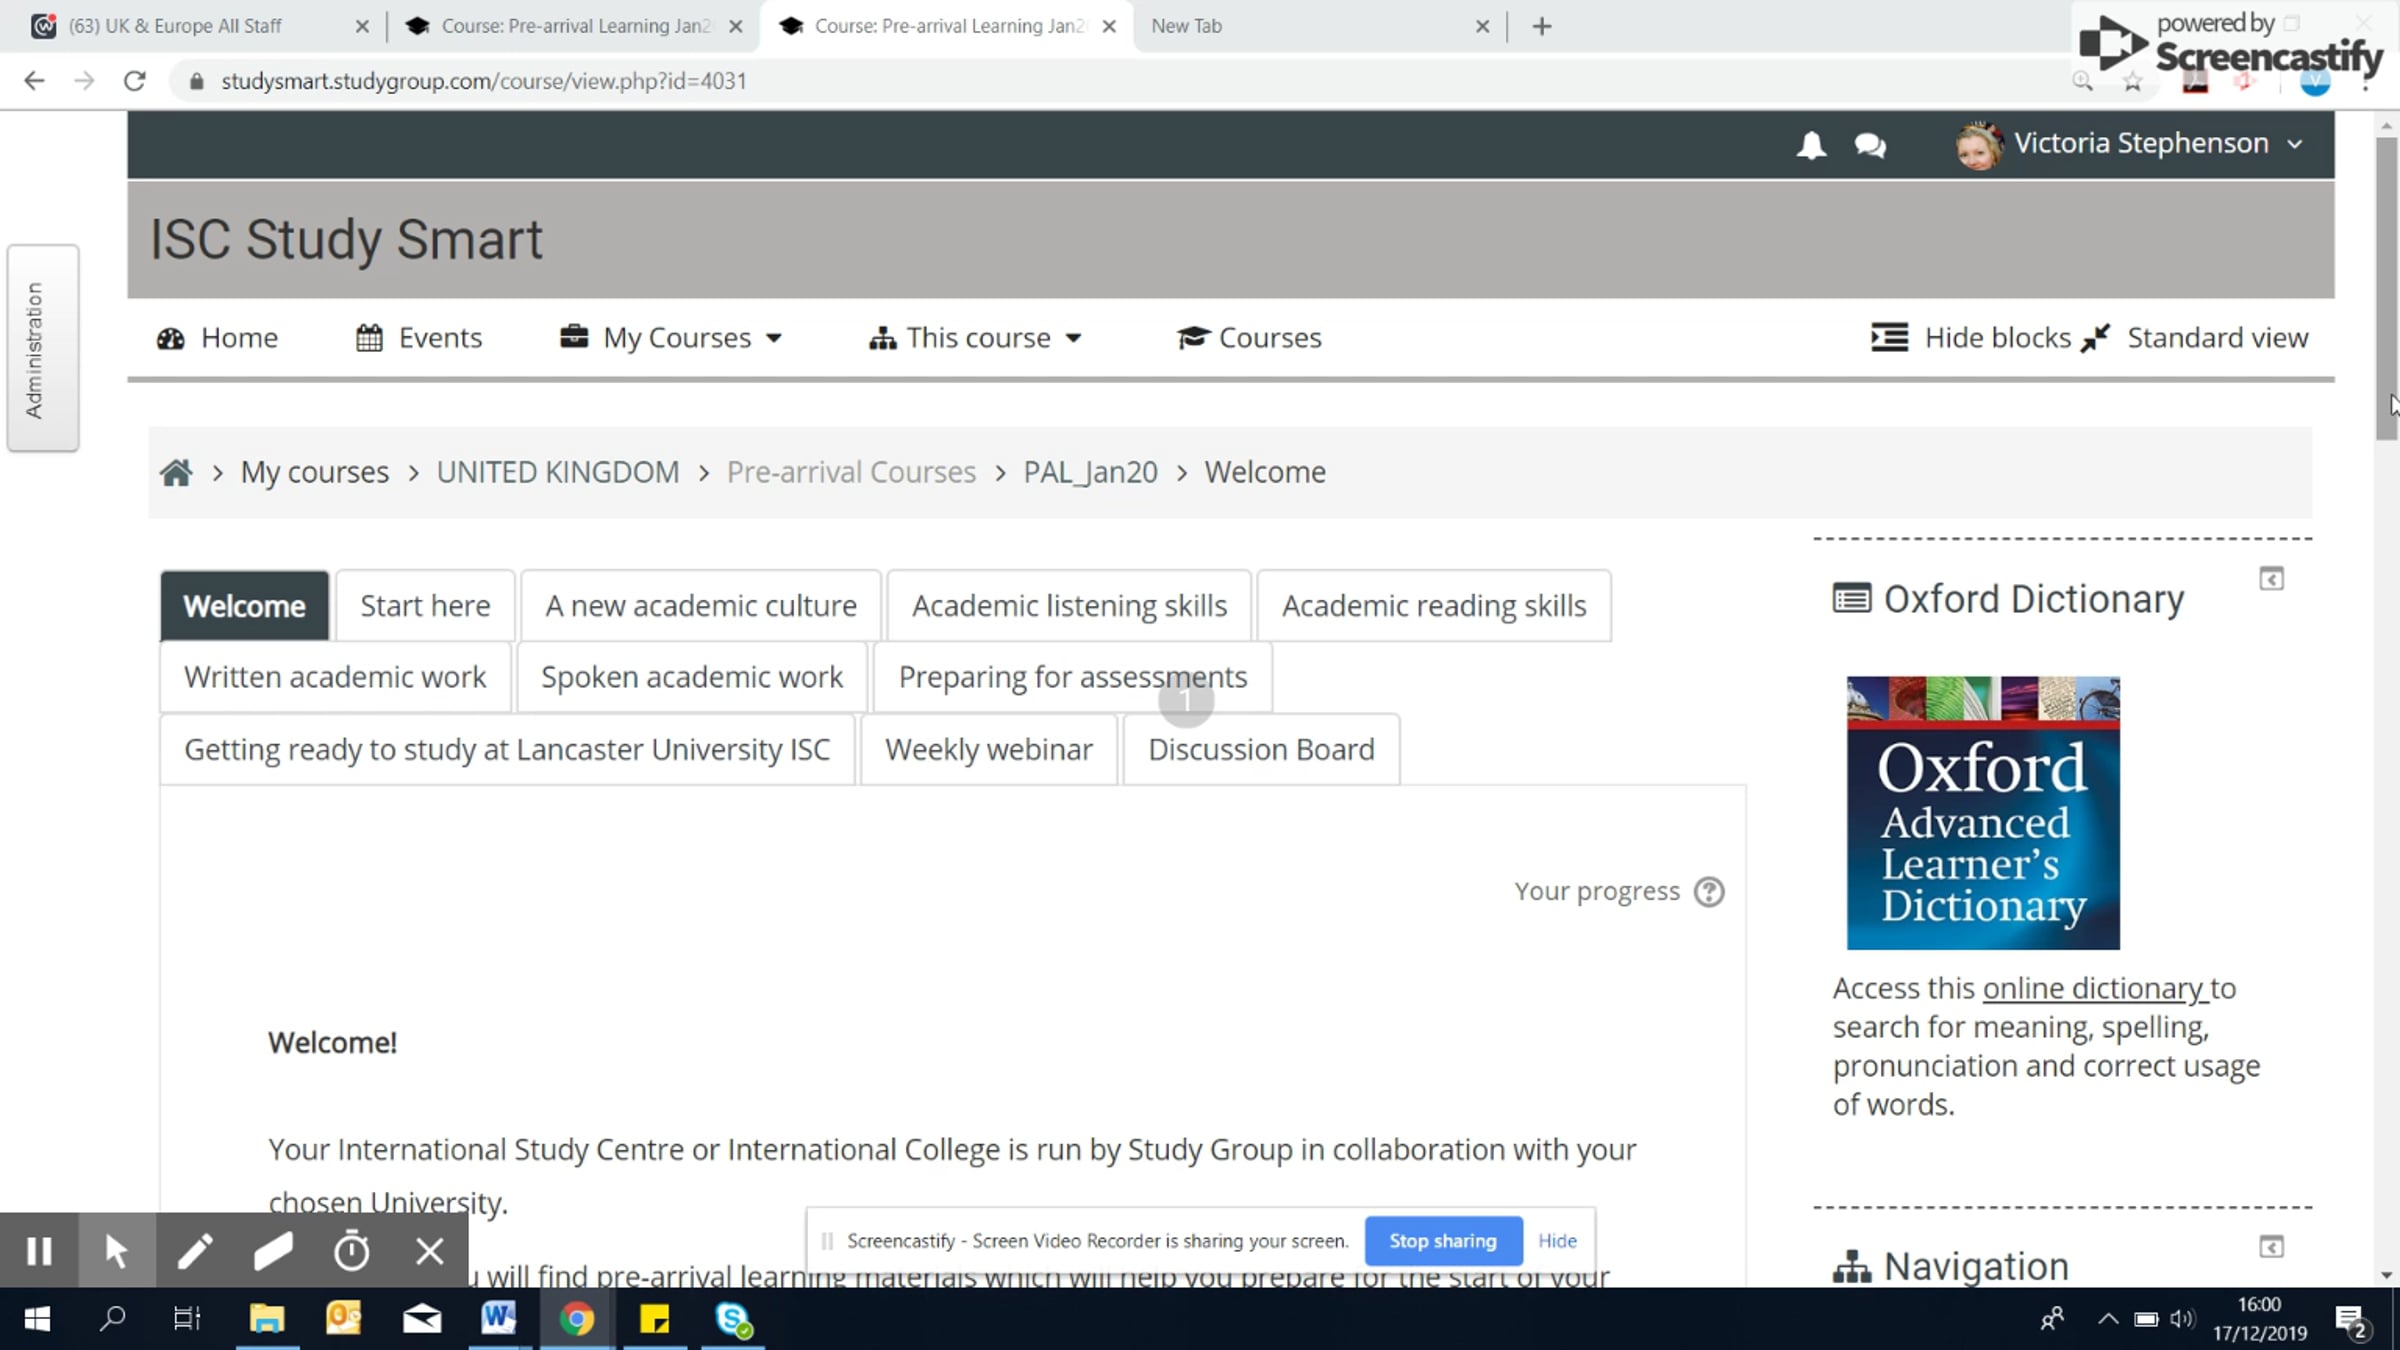Click the Your progress help icon
2400x1350 pixels.
(x=1709, y=891)
